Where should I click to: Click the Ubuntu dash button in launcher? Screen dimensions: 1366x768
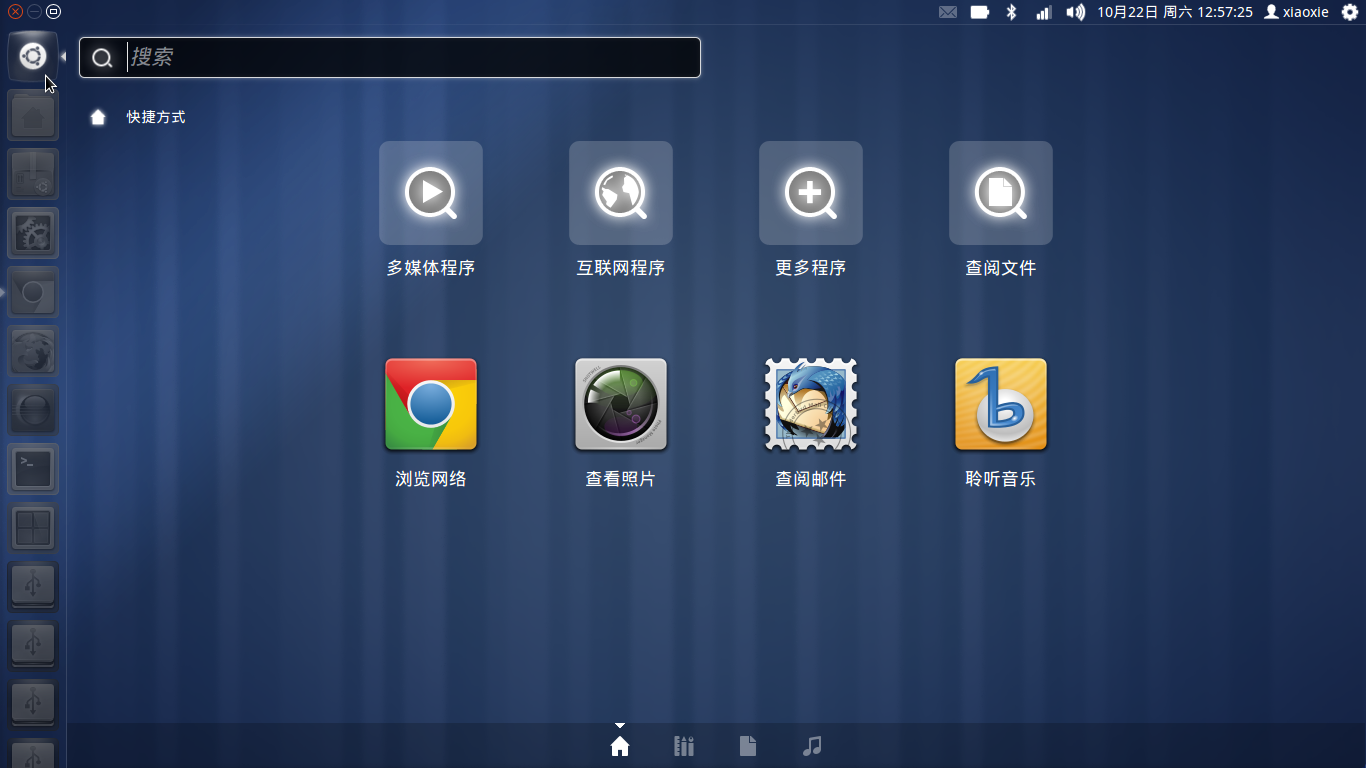[33, 56]
